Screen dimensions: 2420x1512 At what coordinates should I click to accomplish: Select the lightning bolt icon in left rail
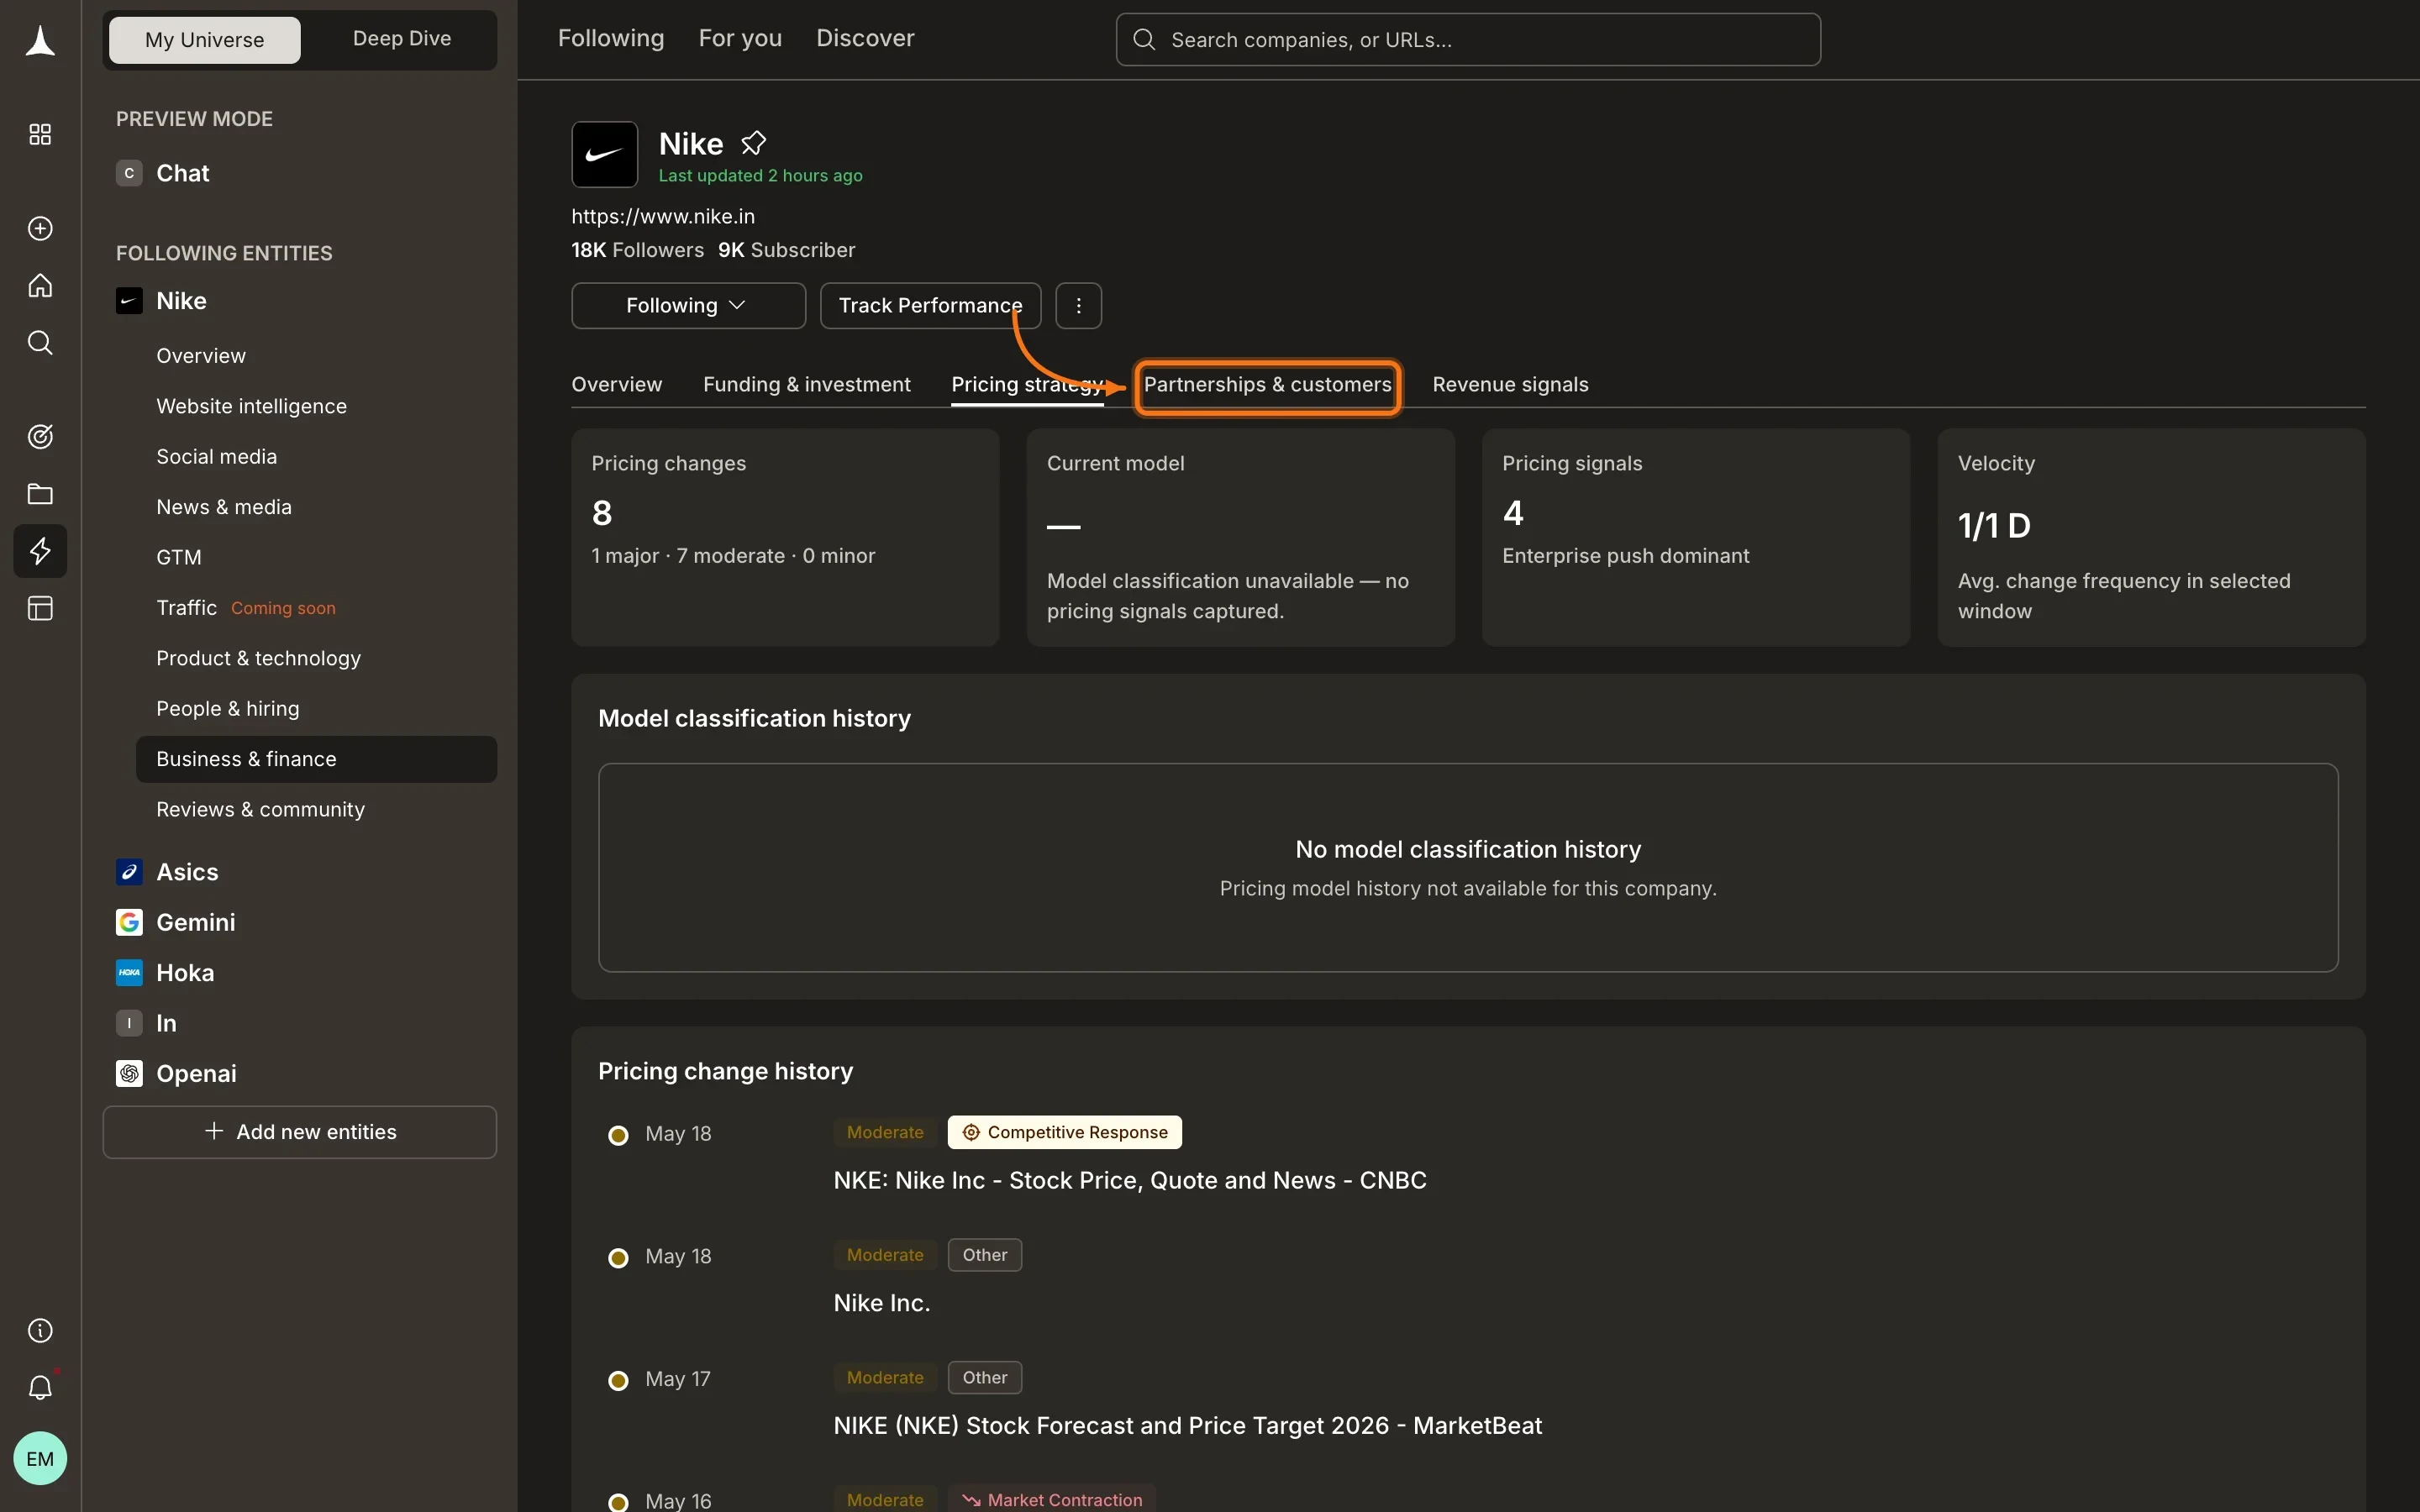click(40, 550)
